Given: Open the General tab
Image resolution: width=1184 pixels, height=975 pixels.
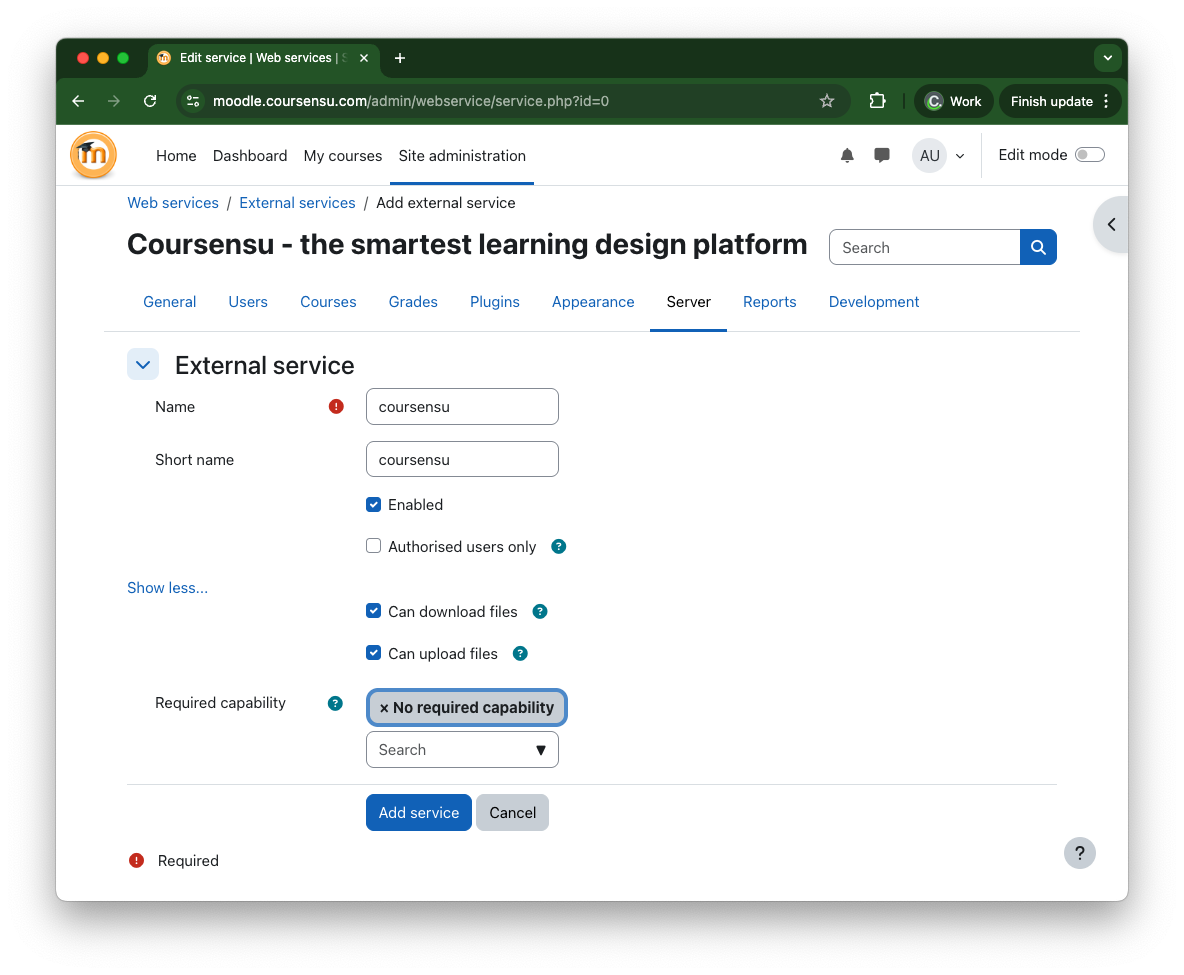Looking at the screenshot, I should (169, 302).
